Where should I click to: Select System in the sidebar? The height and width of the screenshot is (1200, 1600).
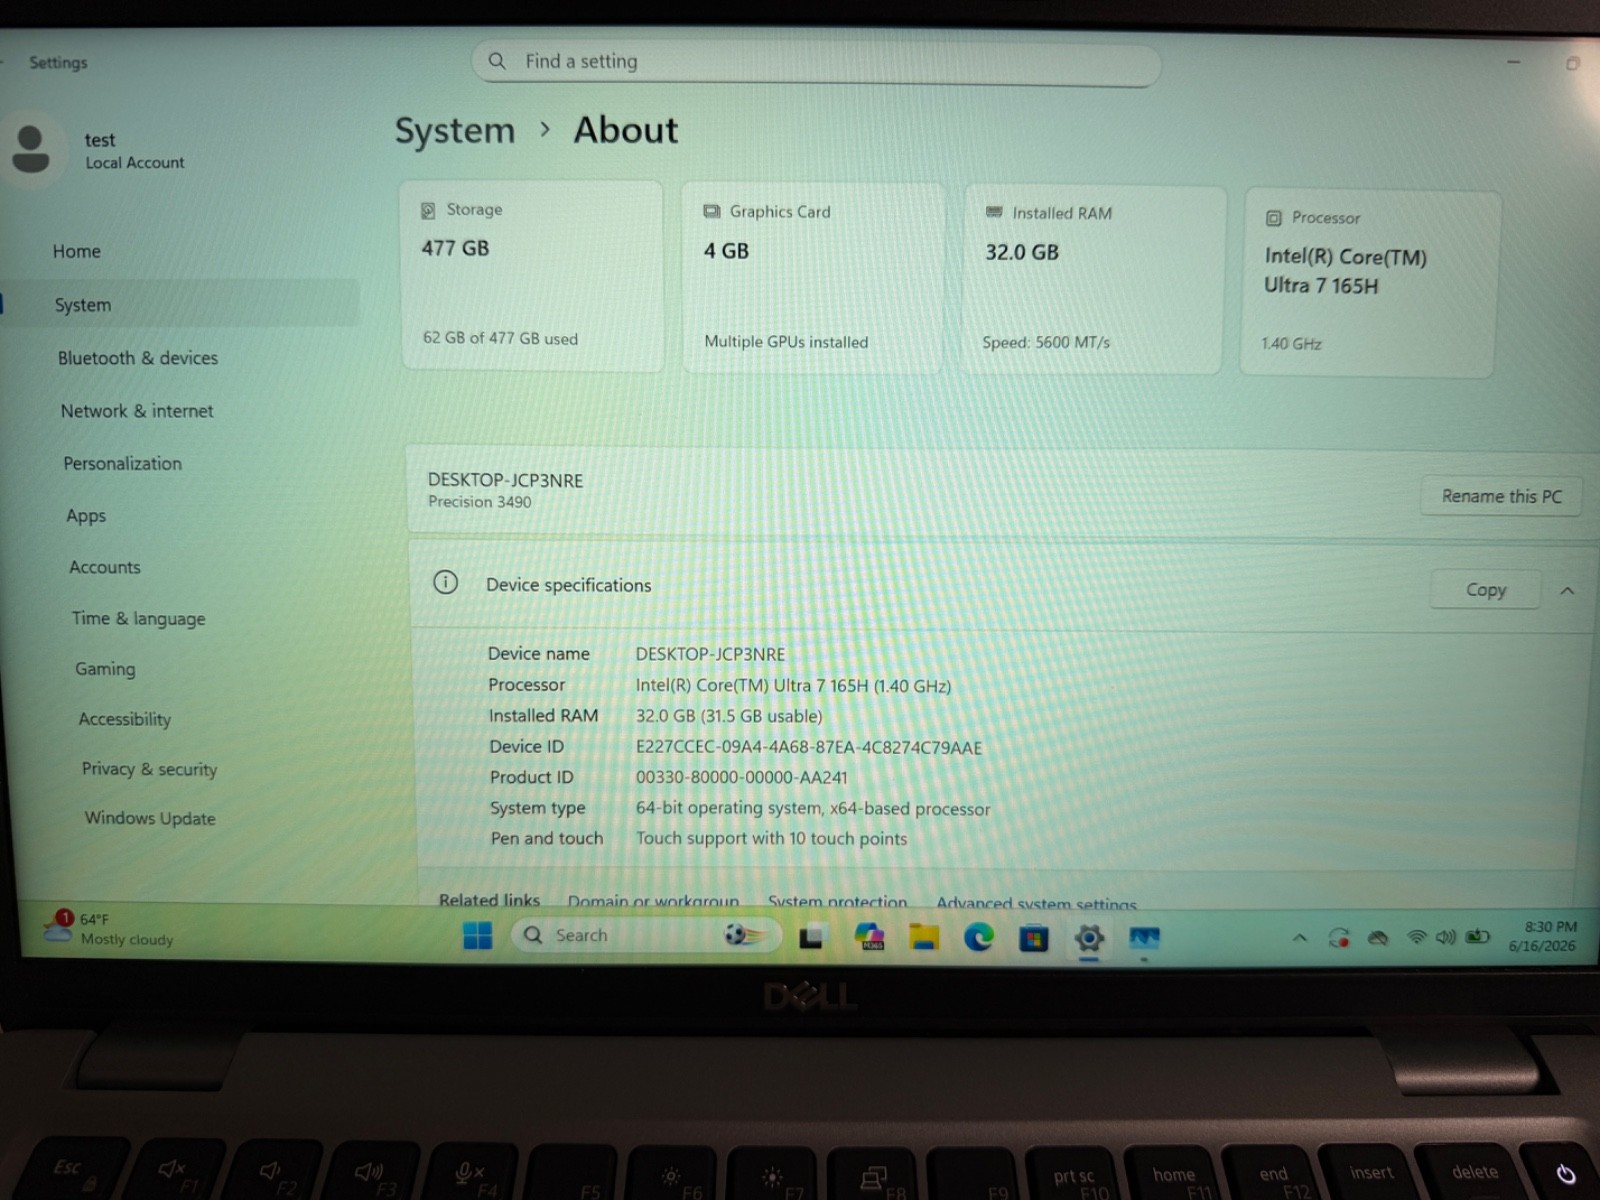point(180,304)
